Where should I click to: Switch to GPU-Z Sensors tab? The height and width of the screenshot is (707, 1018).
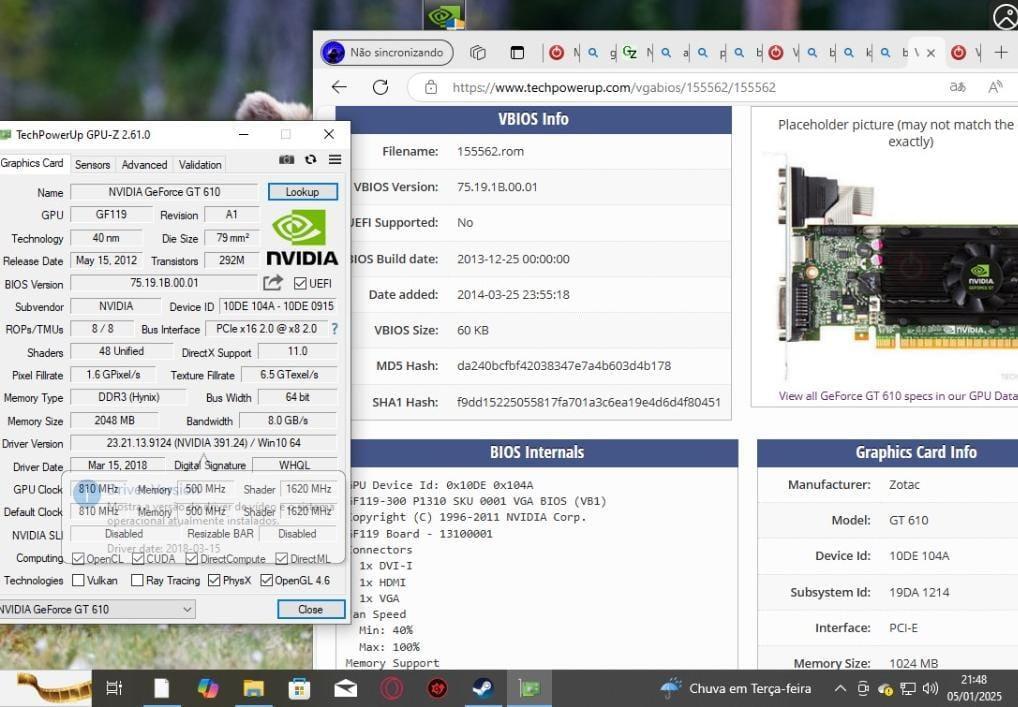click(92, 165)
